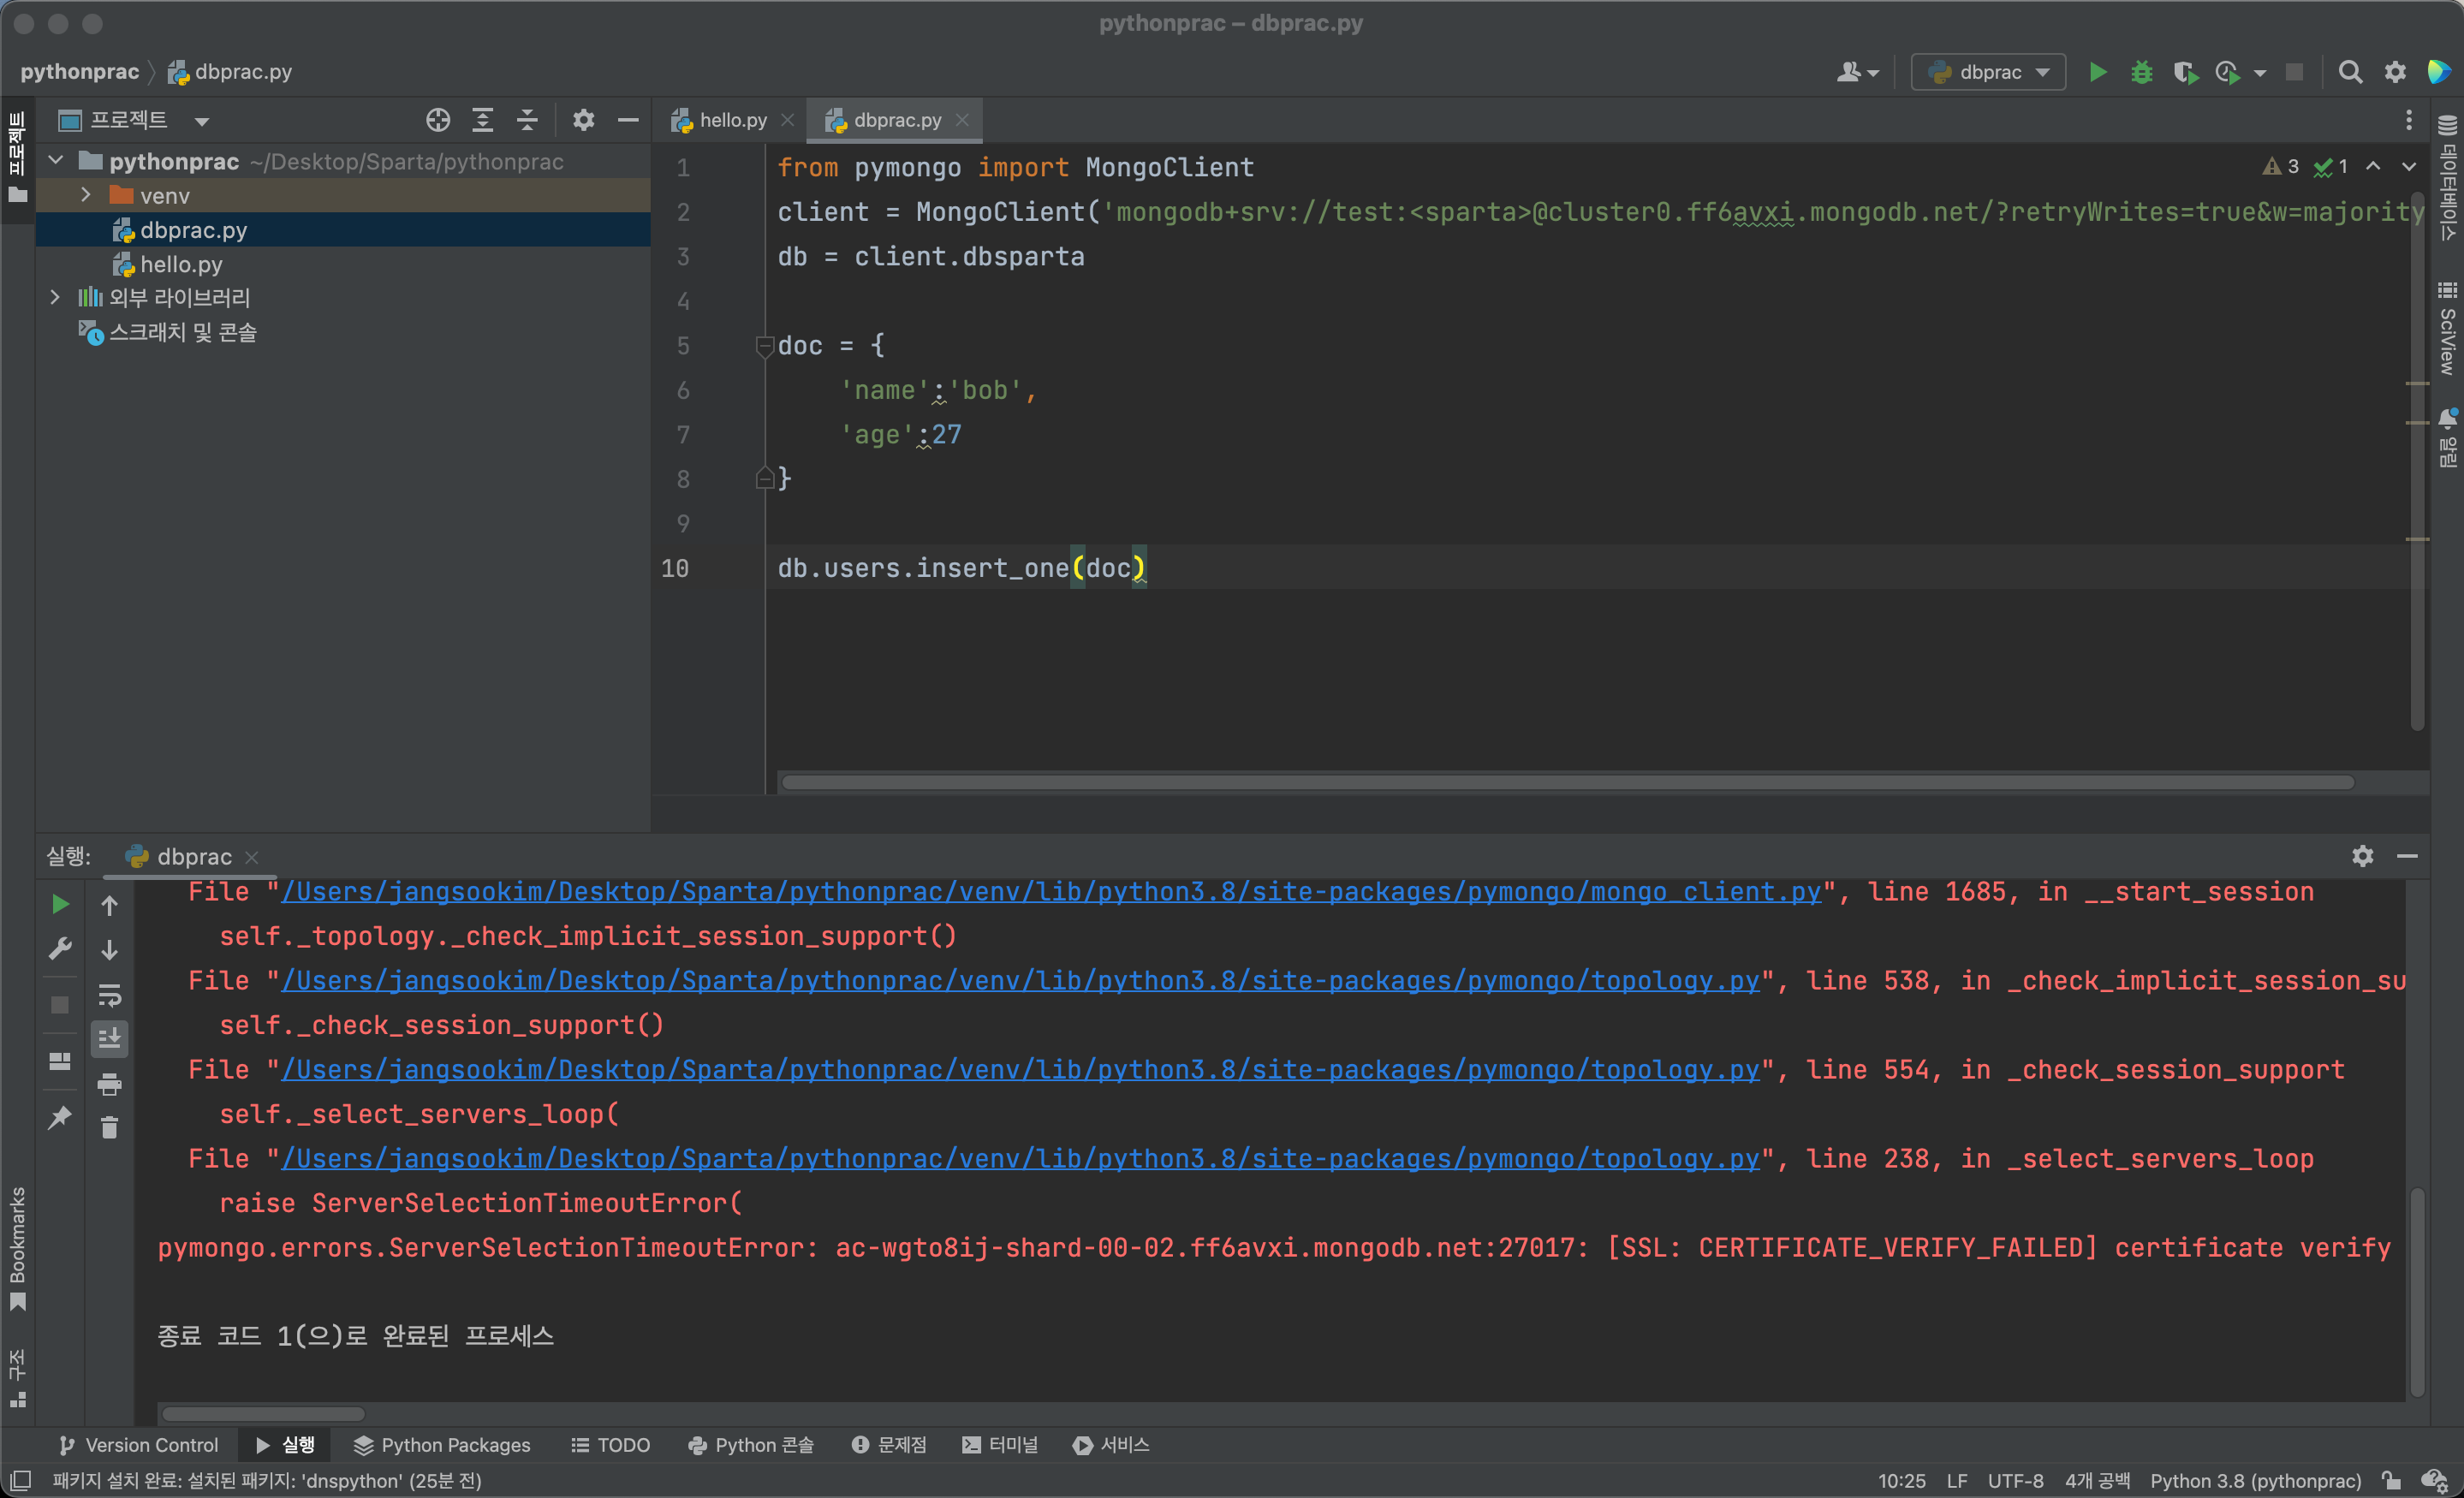The height and width of the screenshot is (1498, 2464).
Task: Open the Python console tab
Action: [750, 1445]
